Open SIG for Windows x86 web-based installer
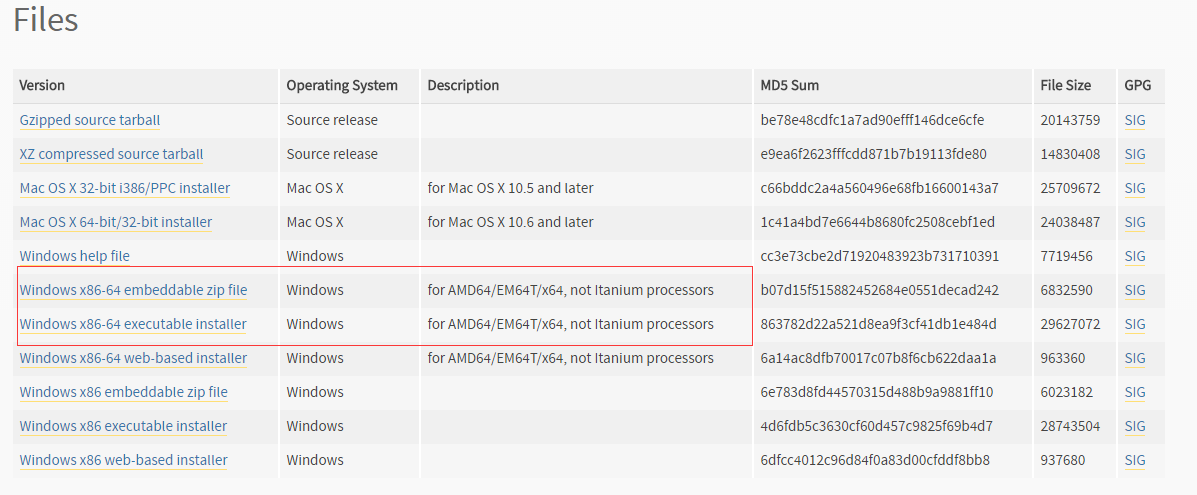Screen dimensions: 1197x495 click(1135, 460)
